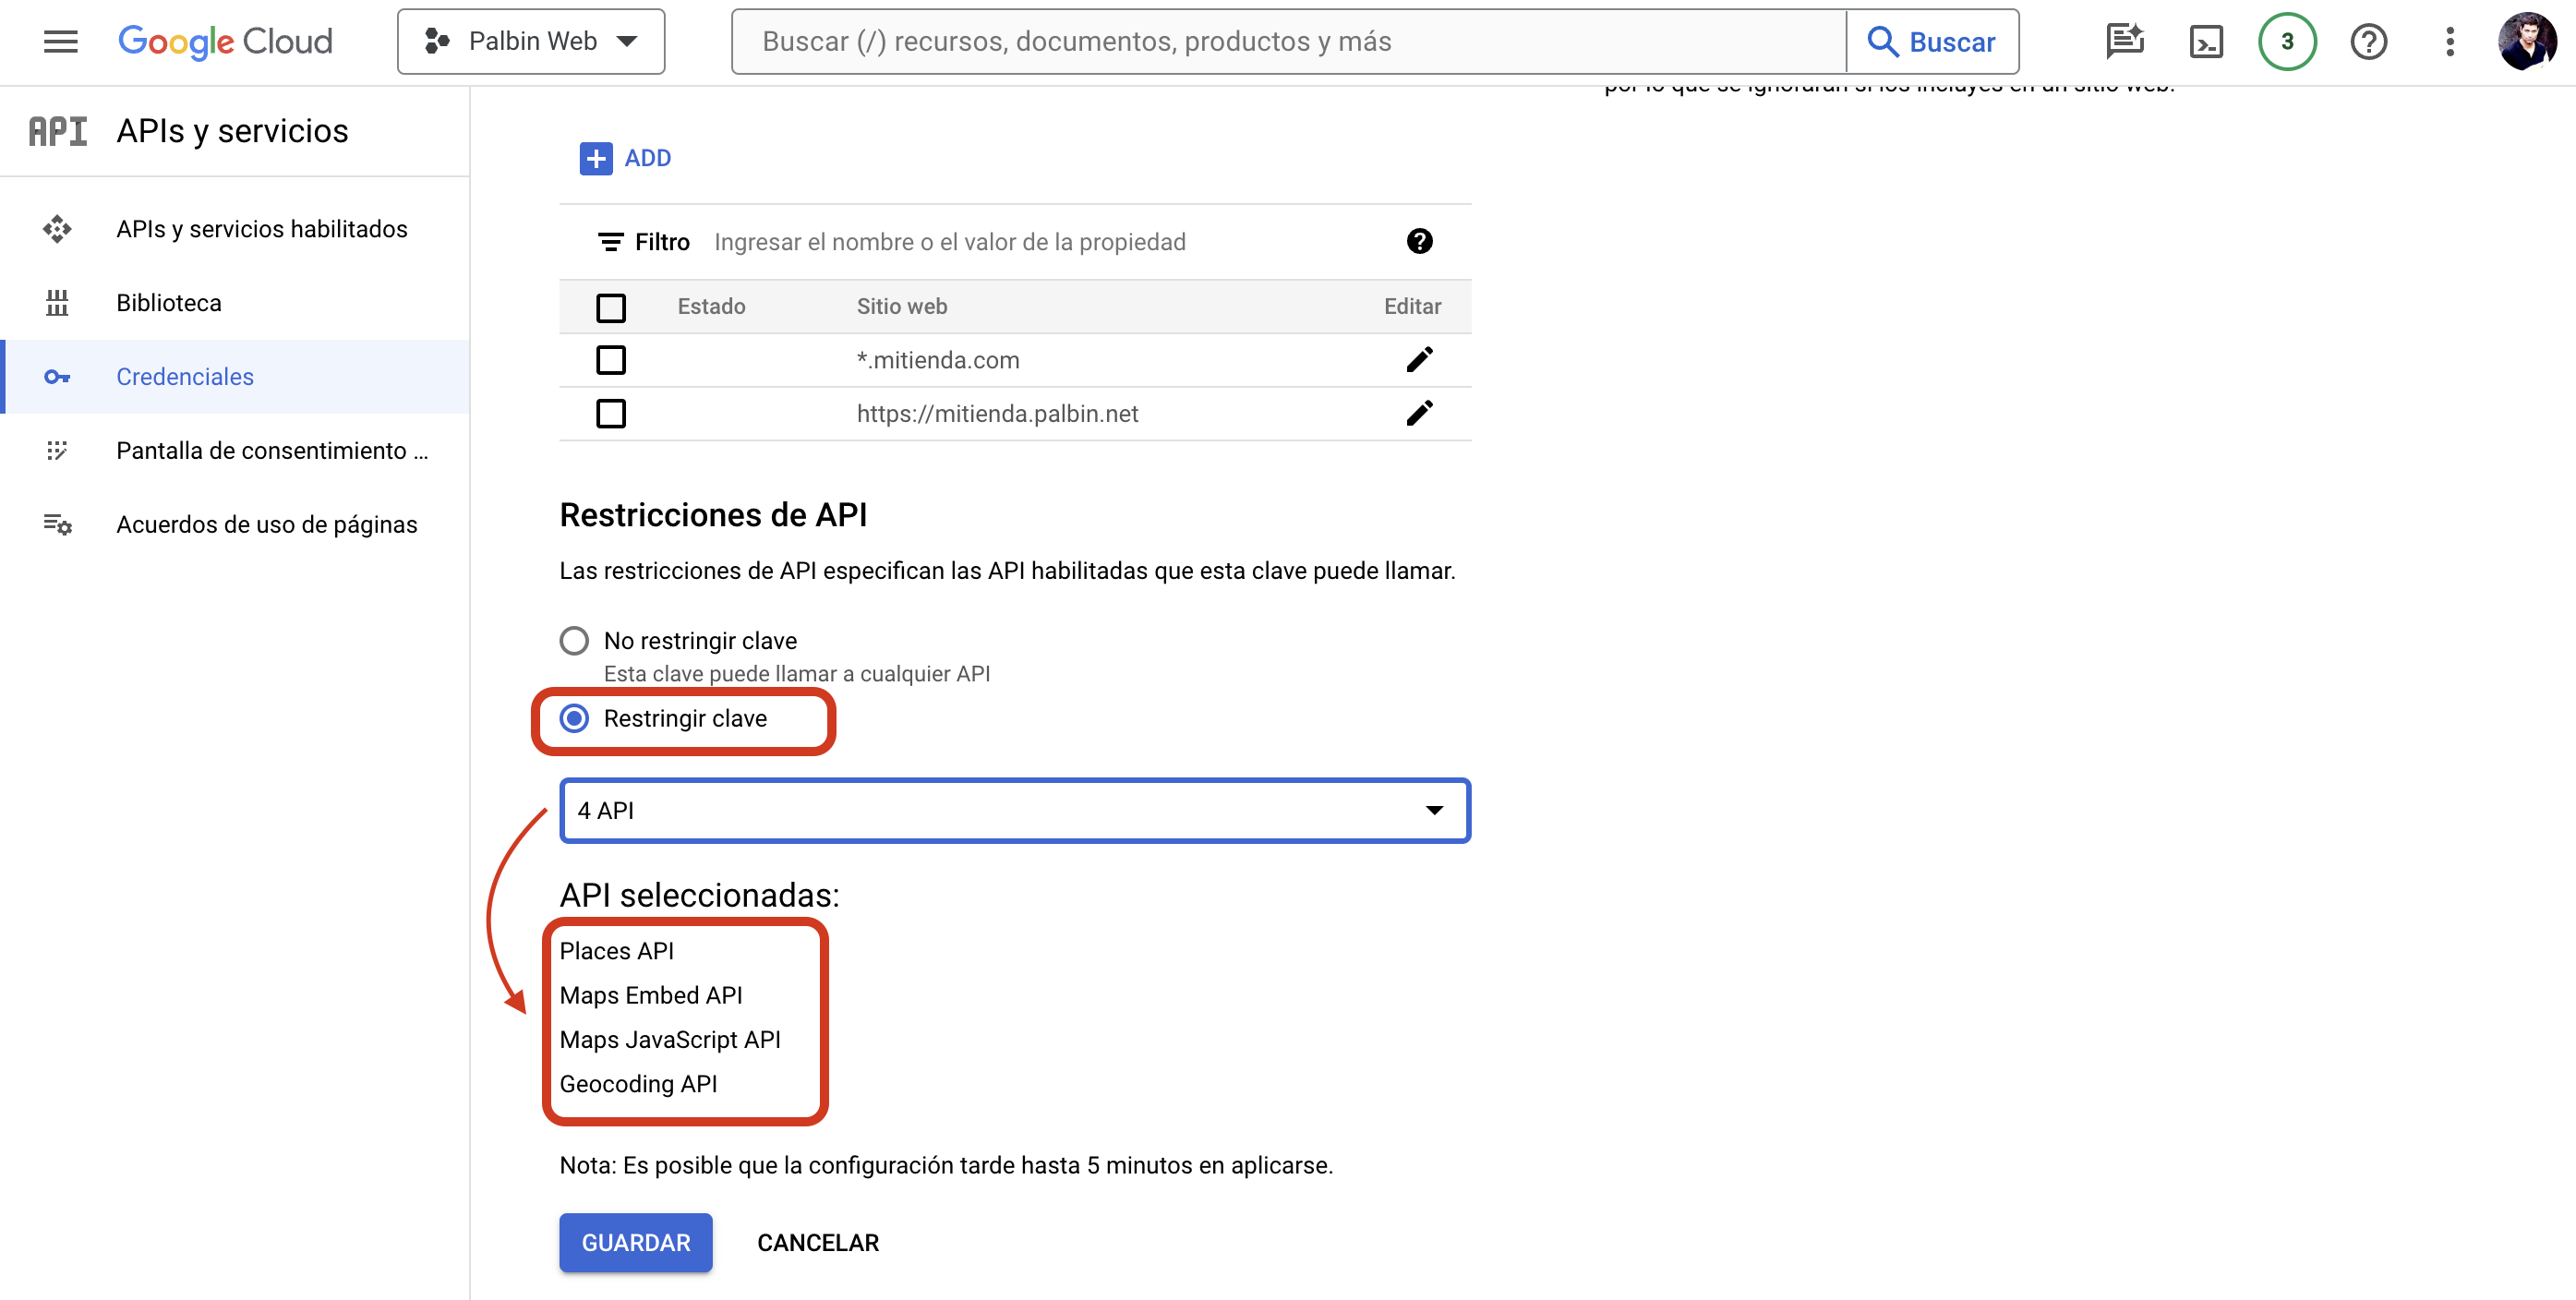Screen dimensions: 2576x1300
Task: Click the Credenciales key icon
Action: pos(60,377)
